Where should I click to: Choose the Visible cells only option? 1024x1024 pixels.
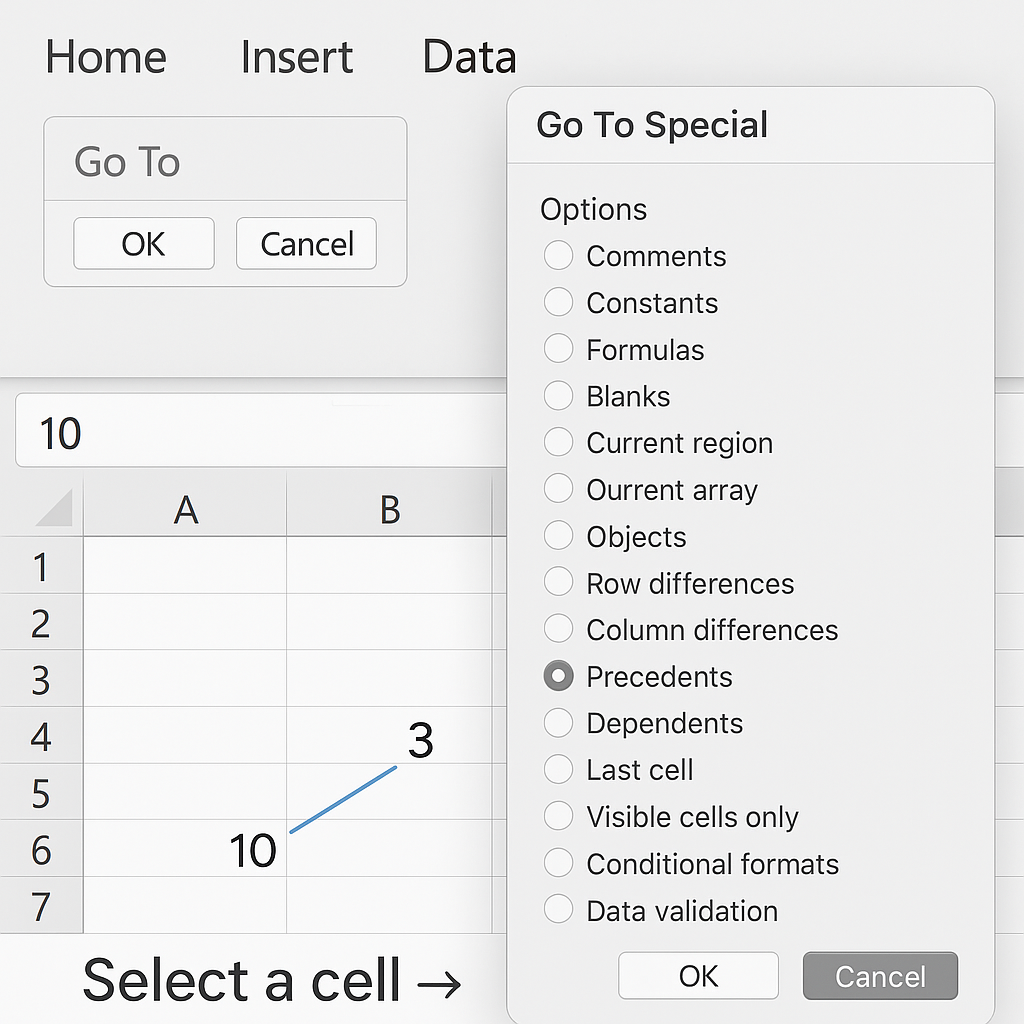[558, 816]
